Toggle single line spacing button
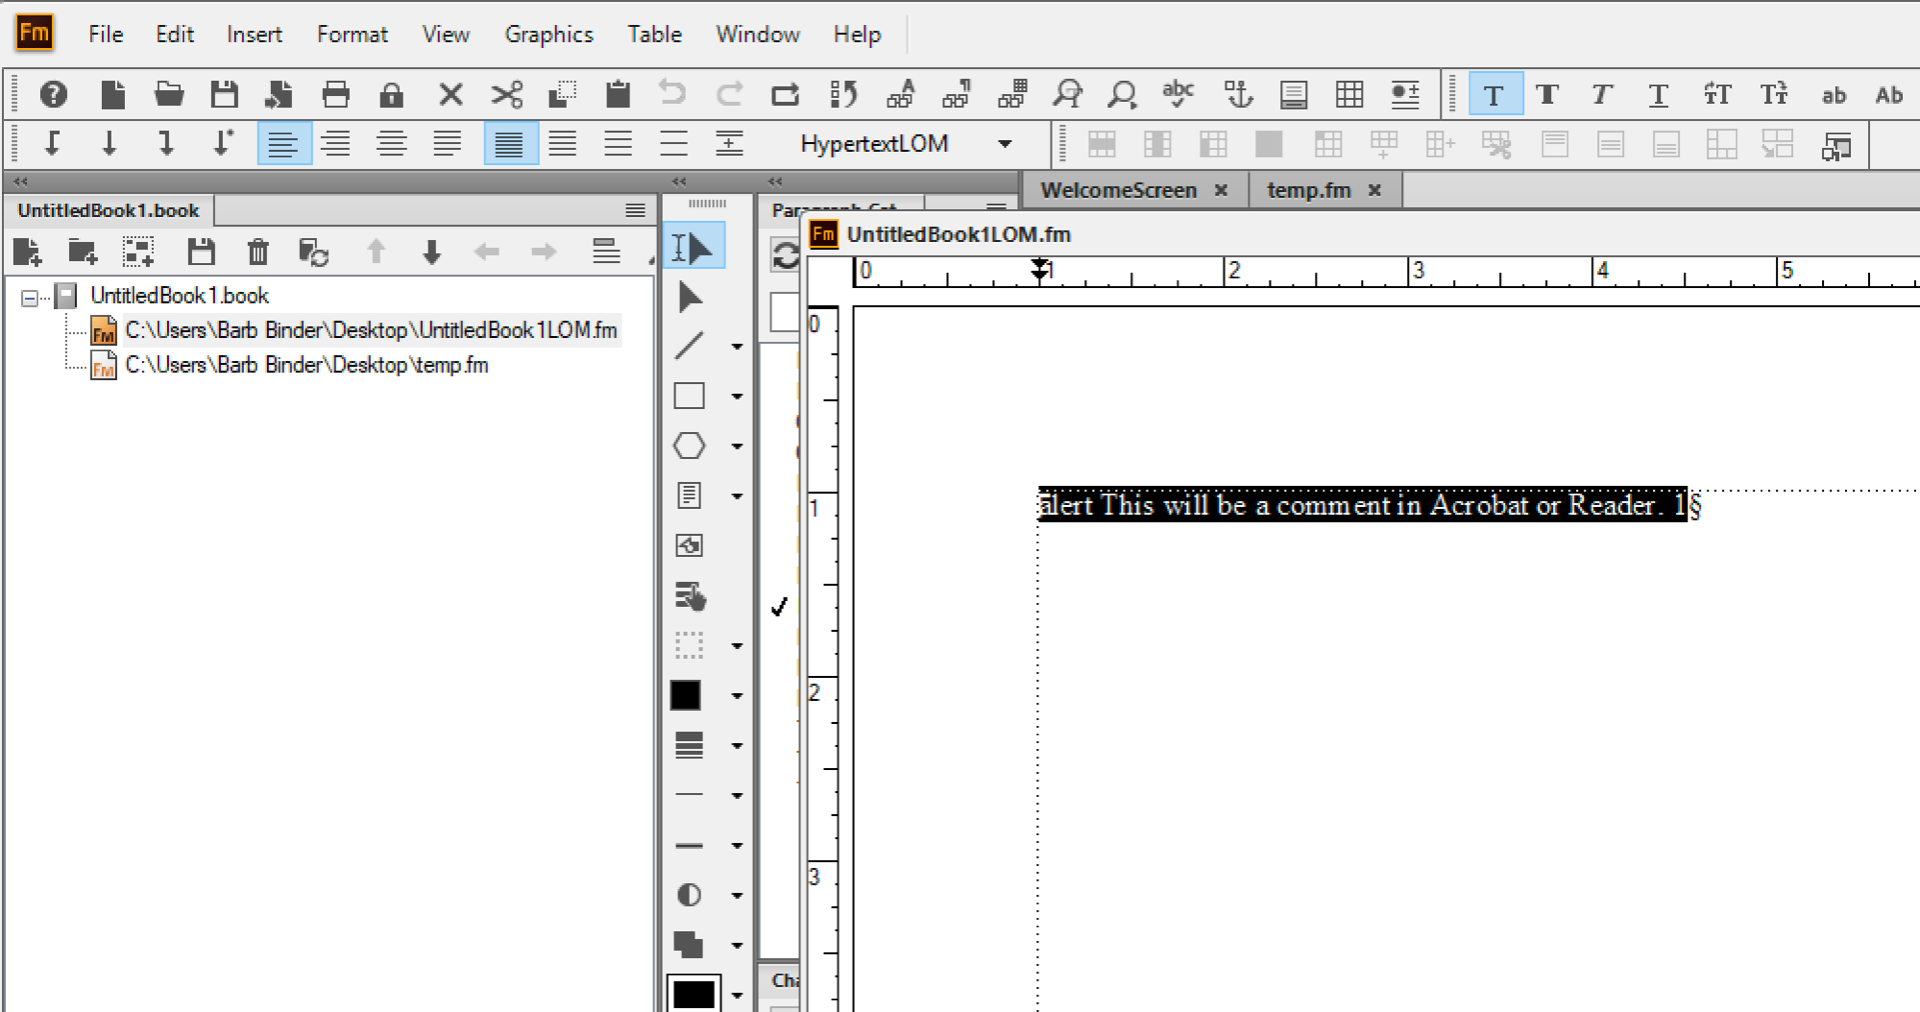Screen dimensions: 1920x1012 click(510, 144)
